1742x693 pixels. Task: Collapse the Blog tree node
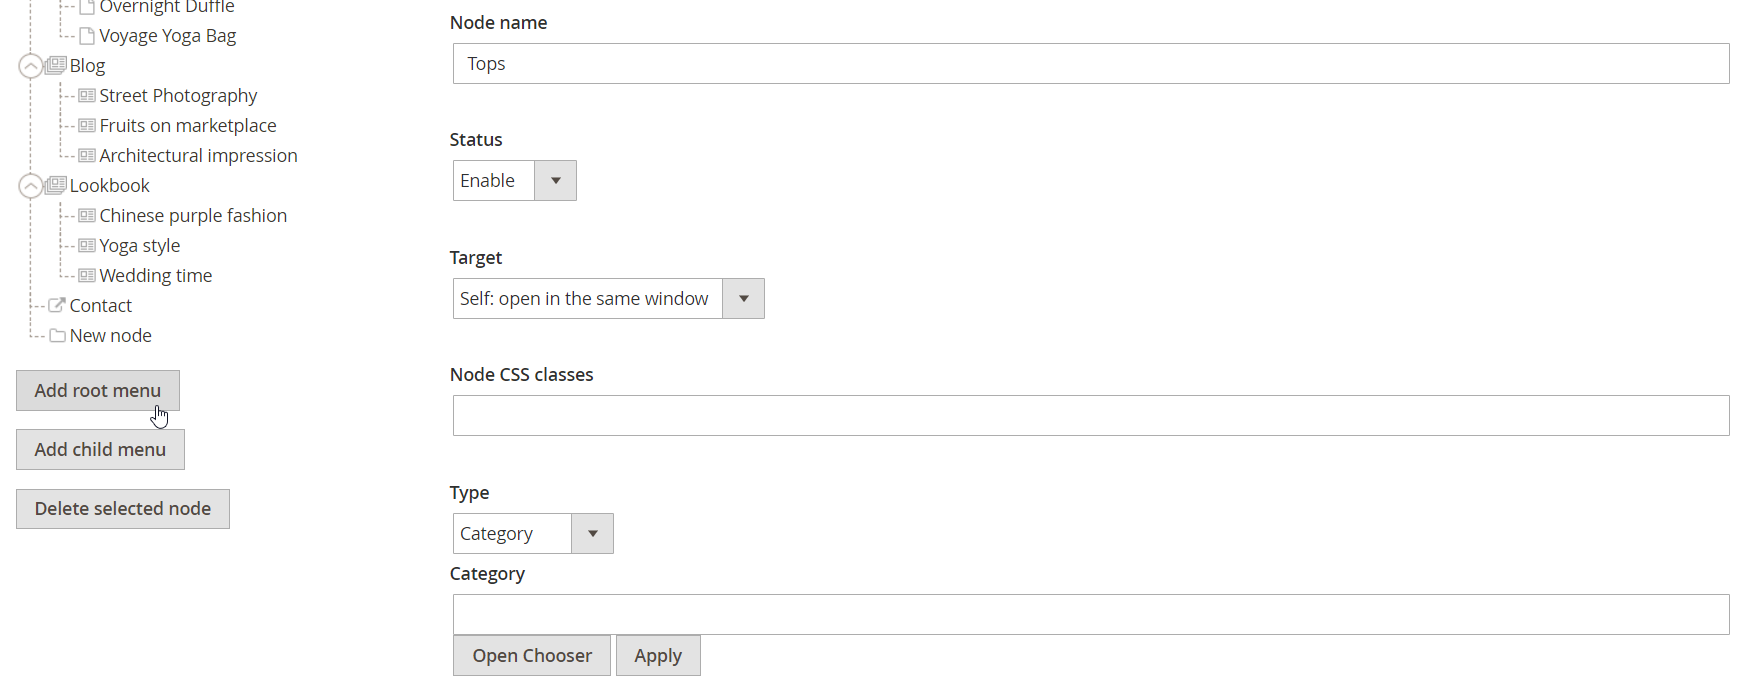point(31,66)
